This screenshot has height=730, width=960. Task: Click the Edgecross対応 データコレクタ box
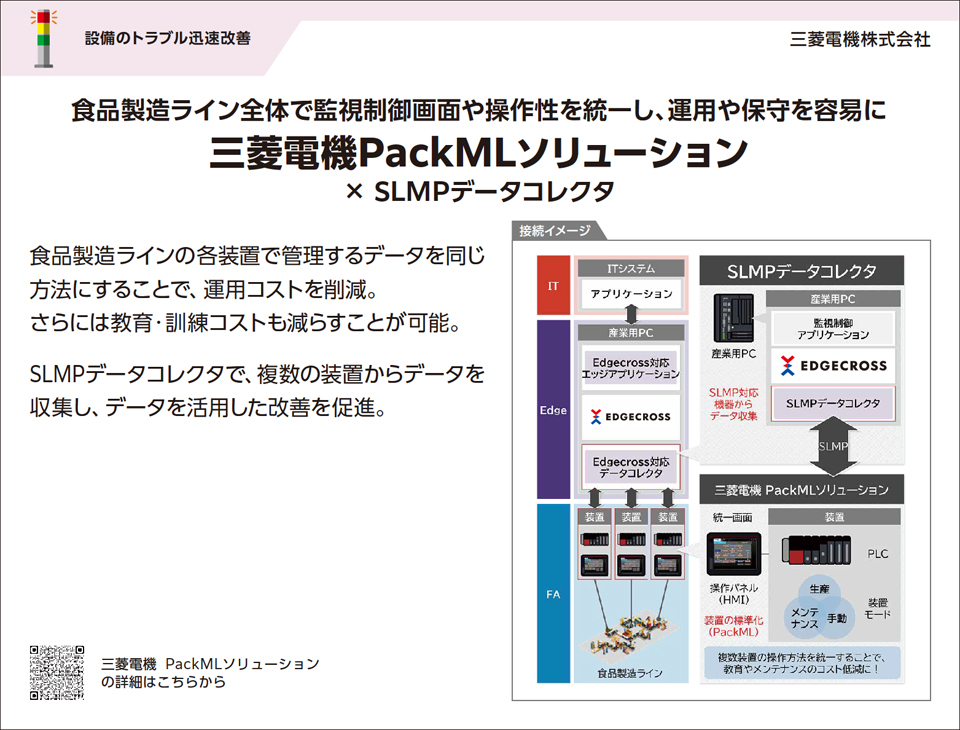coord(630,467)
